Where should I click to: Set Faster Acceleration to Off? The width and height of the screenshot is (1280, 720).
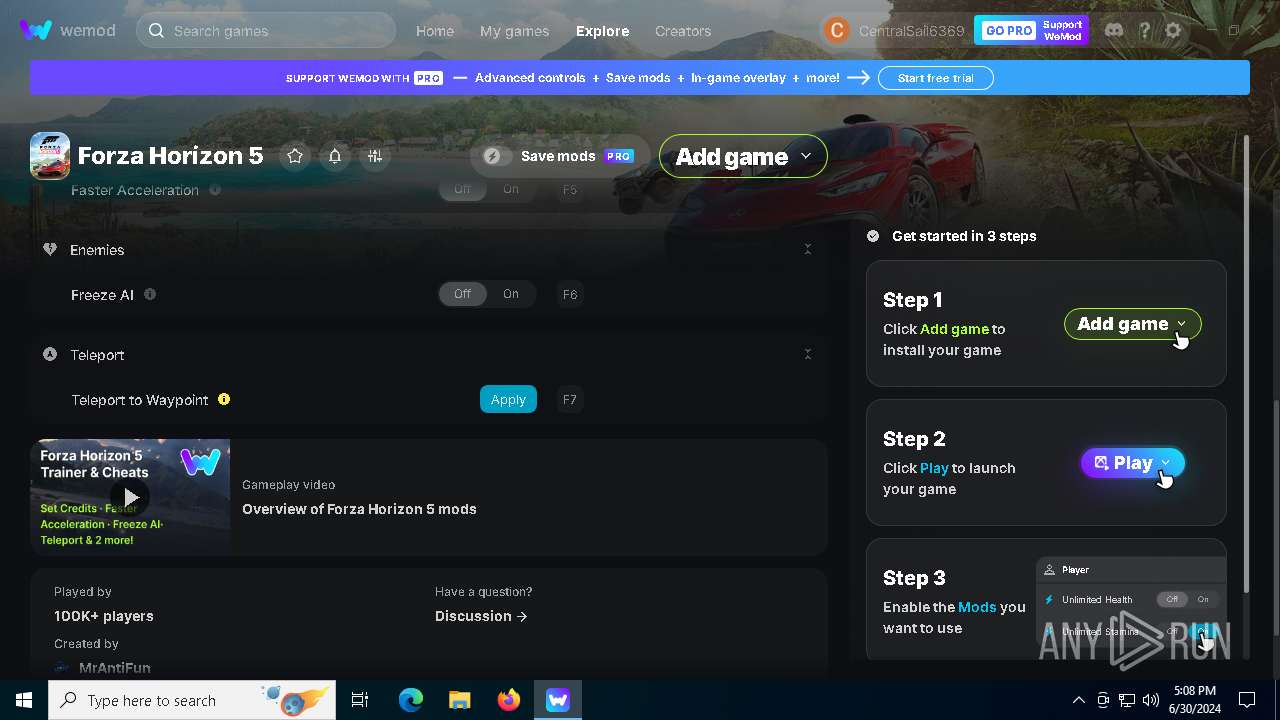[462, 189]
